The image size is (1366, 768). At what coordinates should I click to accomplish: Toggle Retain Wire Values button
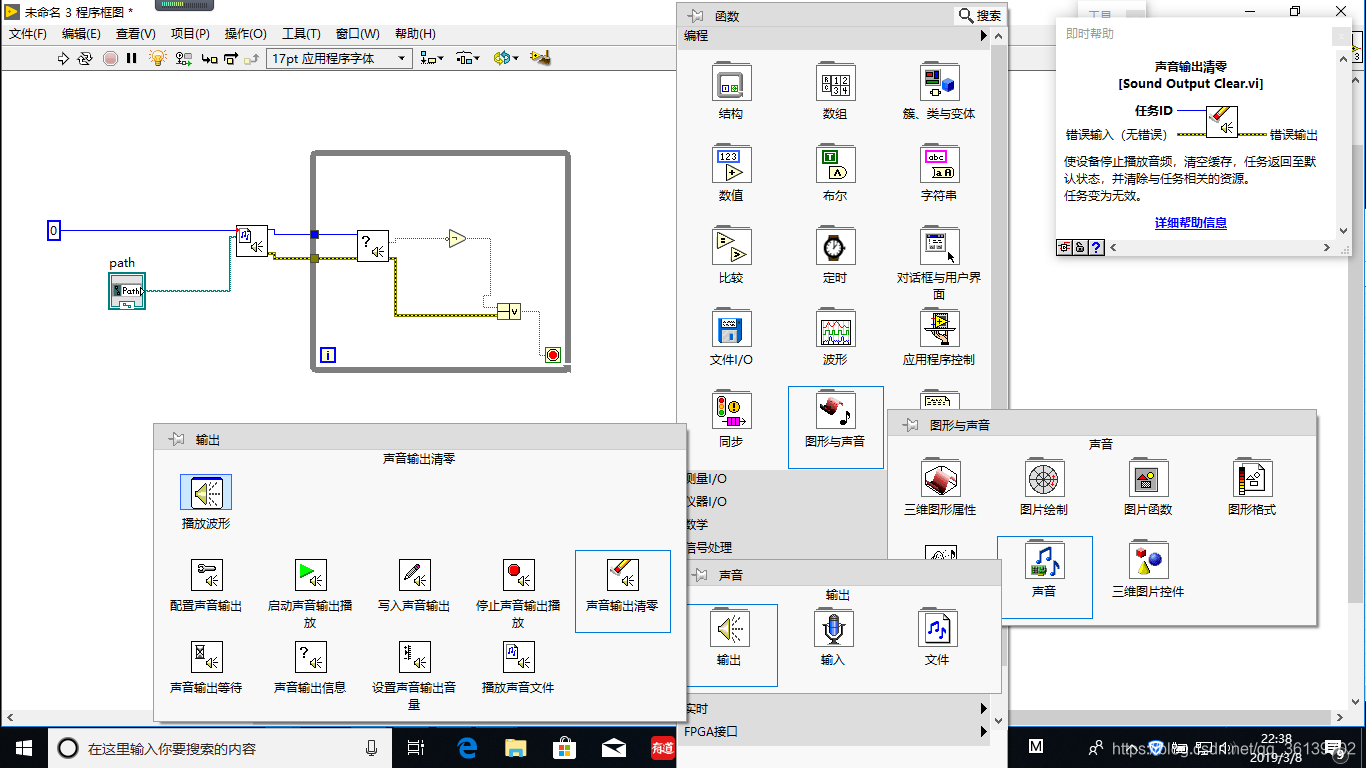(183, 58)
